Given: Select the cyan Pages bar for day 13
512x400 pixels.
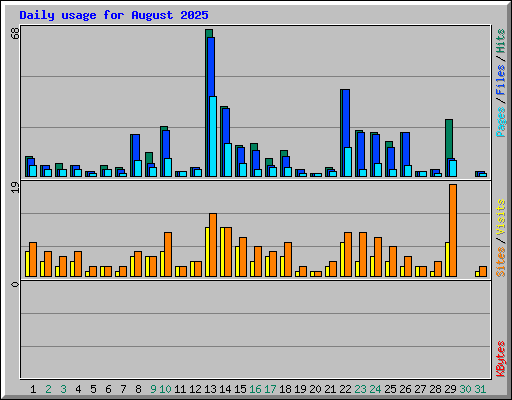Looking at the screenshot, I should [x=213, y=136].
